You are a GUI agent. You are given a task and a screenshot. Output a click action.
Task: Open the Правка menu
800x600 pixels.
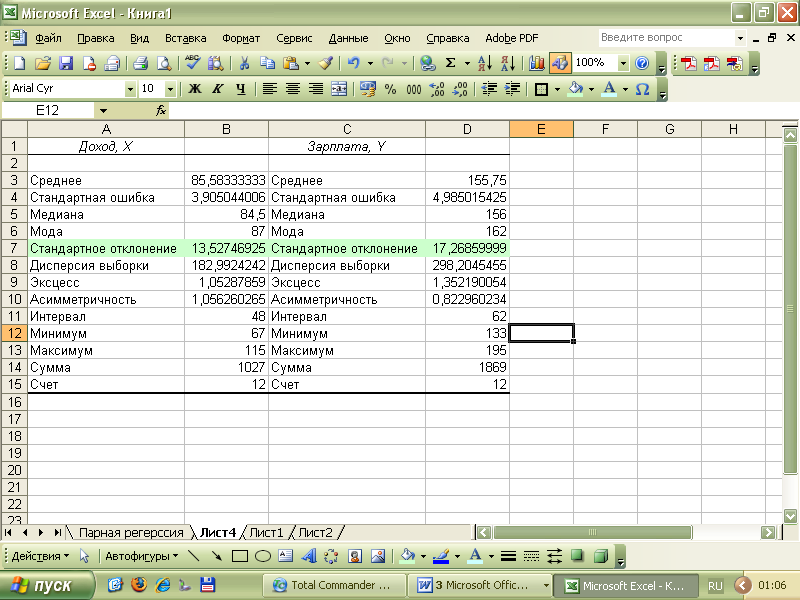point(95,38)
